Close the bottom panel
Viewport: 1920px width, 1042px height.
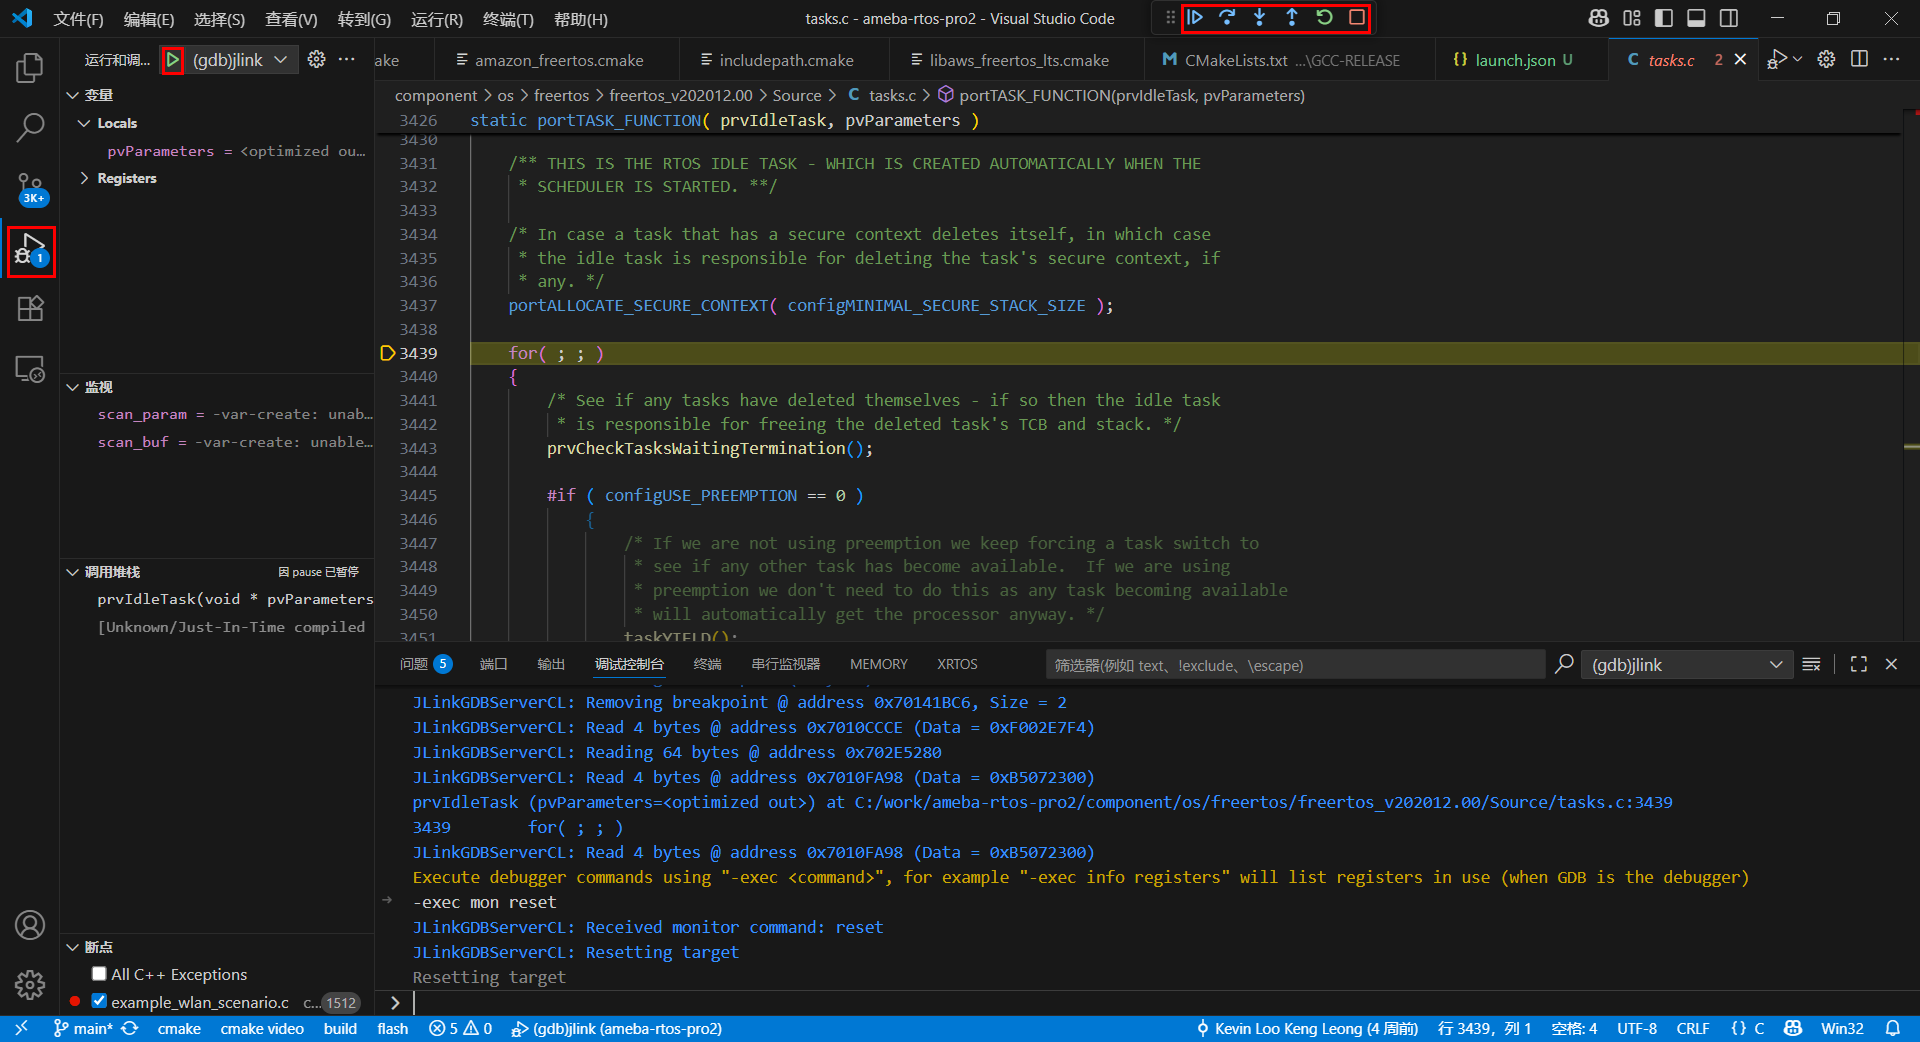(1891, 664)
